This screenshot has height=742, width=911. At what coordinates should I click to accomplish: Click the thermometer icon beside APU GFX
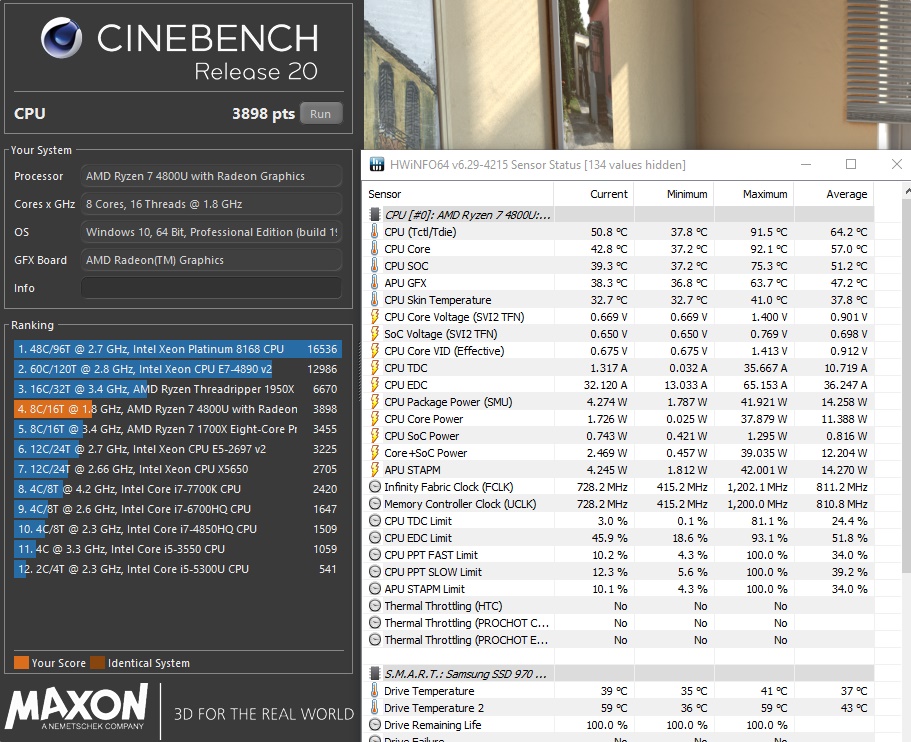(374, 283)
